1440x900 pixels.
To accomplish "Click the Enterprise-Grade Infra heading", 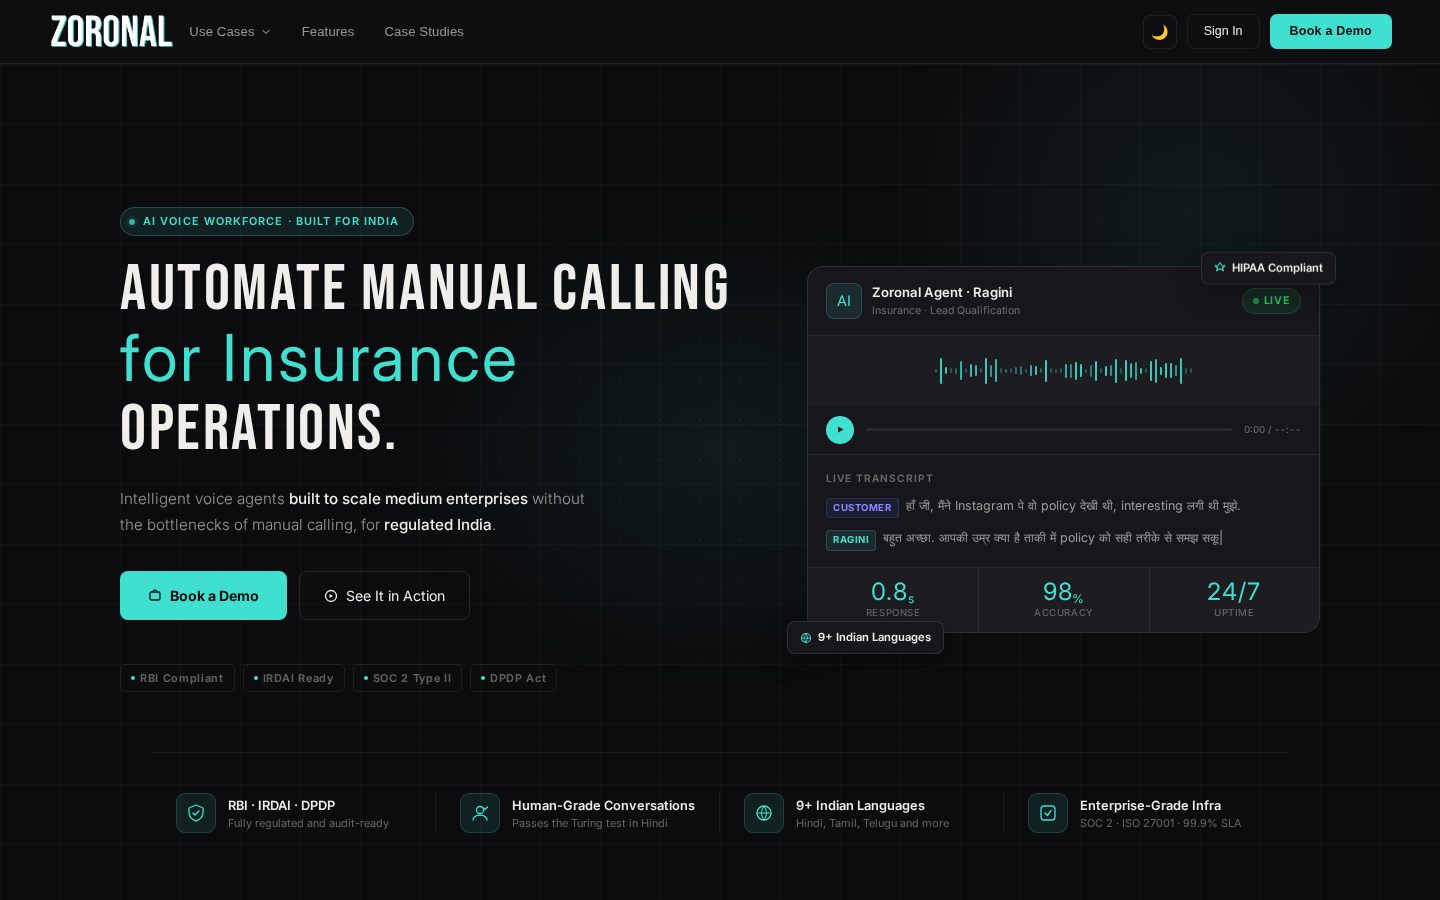I will 1150,805.
